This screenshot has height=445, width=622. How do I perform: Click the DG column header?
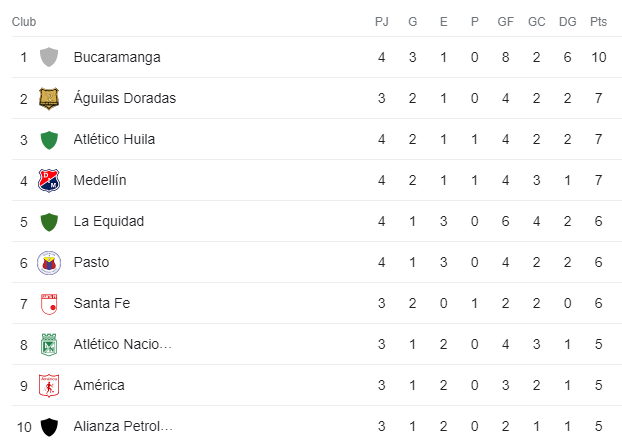coord(566,21)
